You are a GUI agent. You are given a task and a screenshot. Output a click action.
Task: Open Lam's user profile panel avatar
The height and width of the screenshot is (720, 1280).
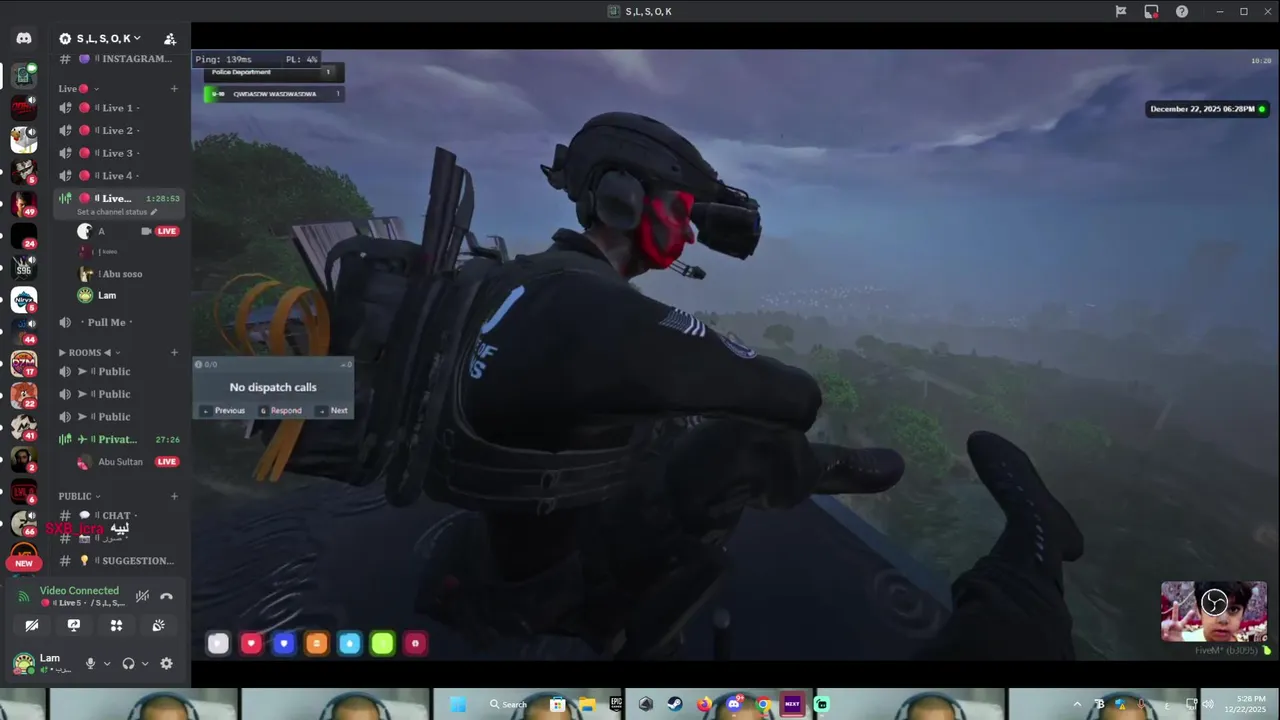pyautogui.click(x=23, y=663)
